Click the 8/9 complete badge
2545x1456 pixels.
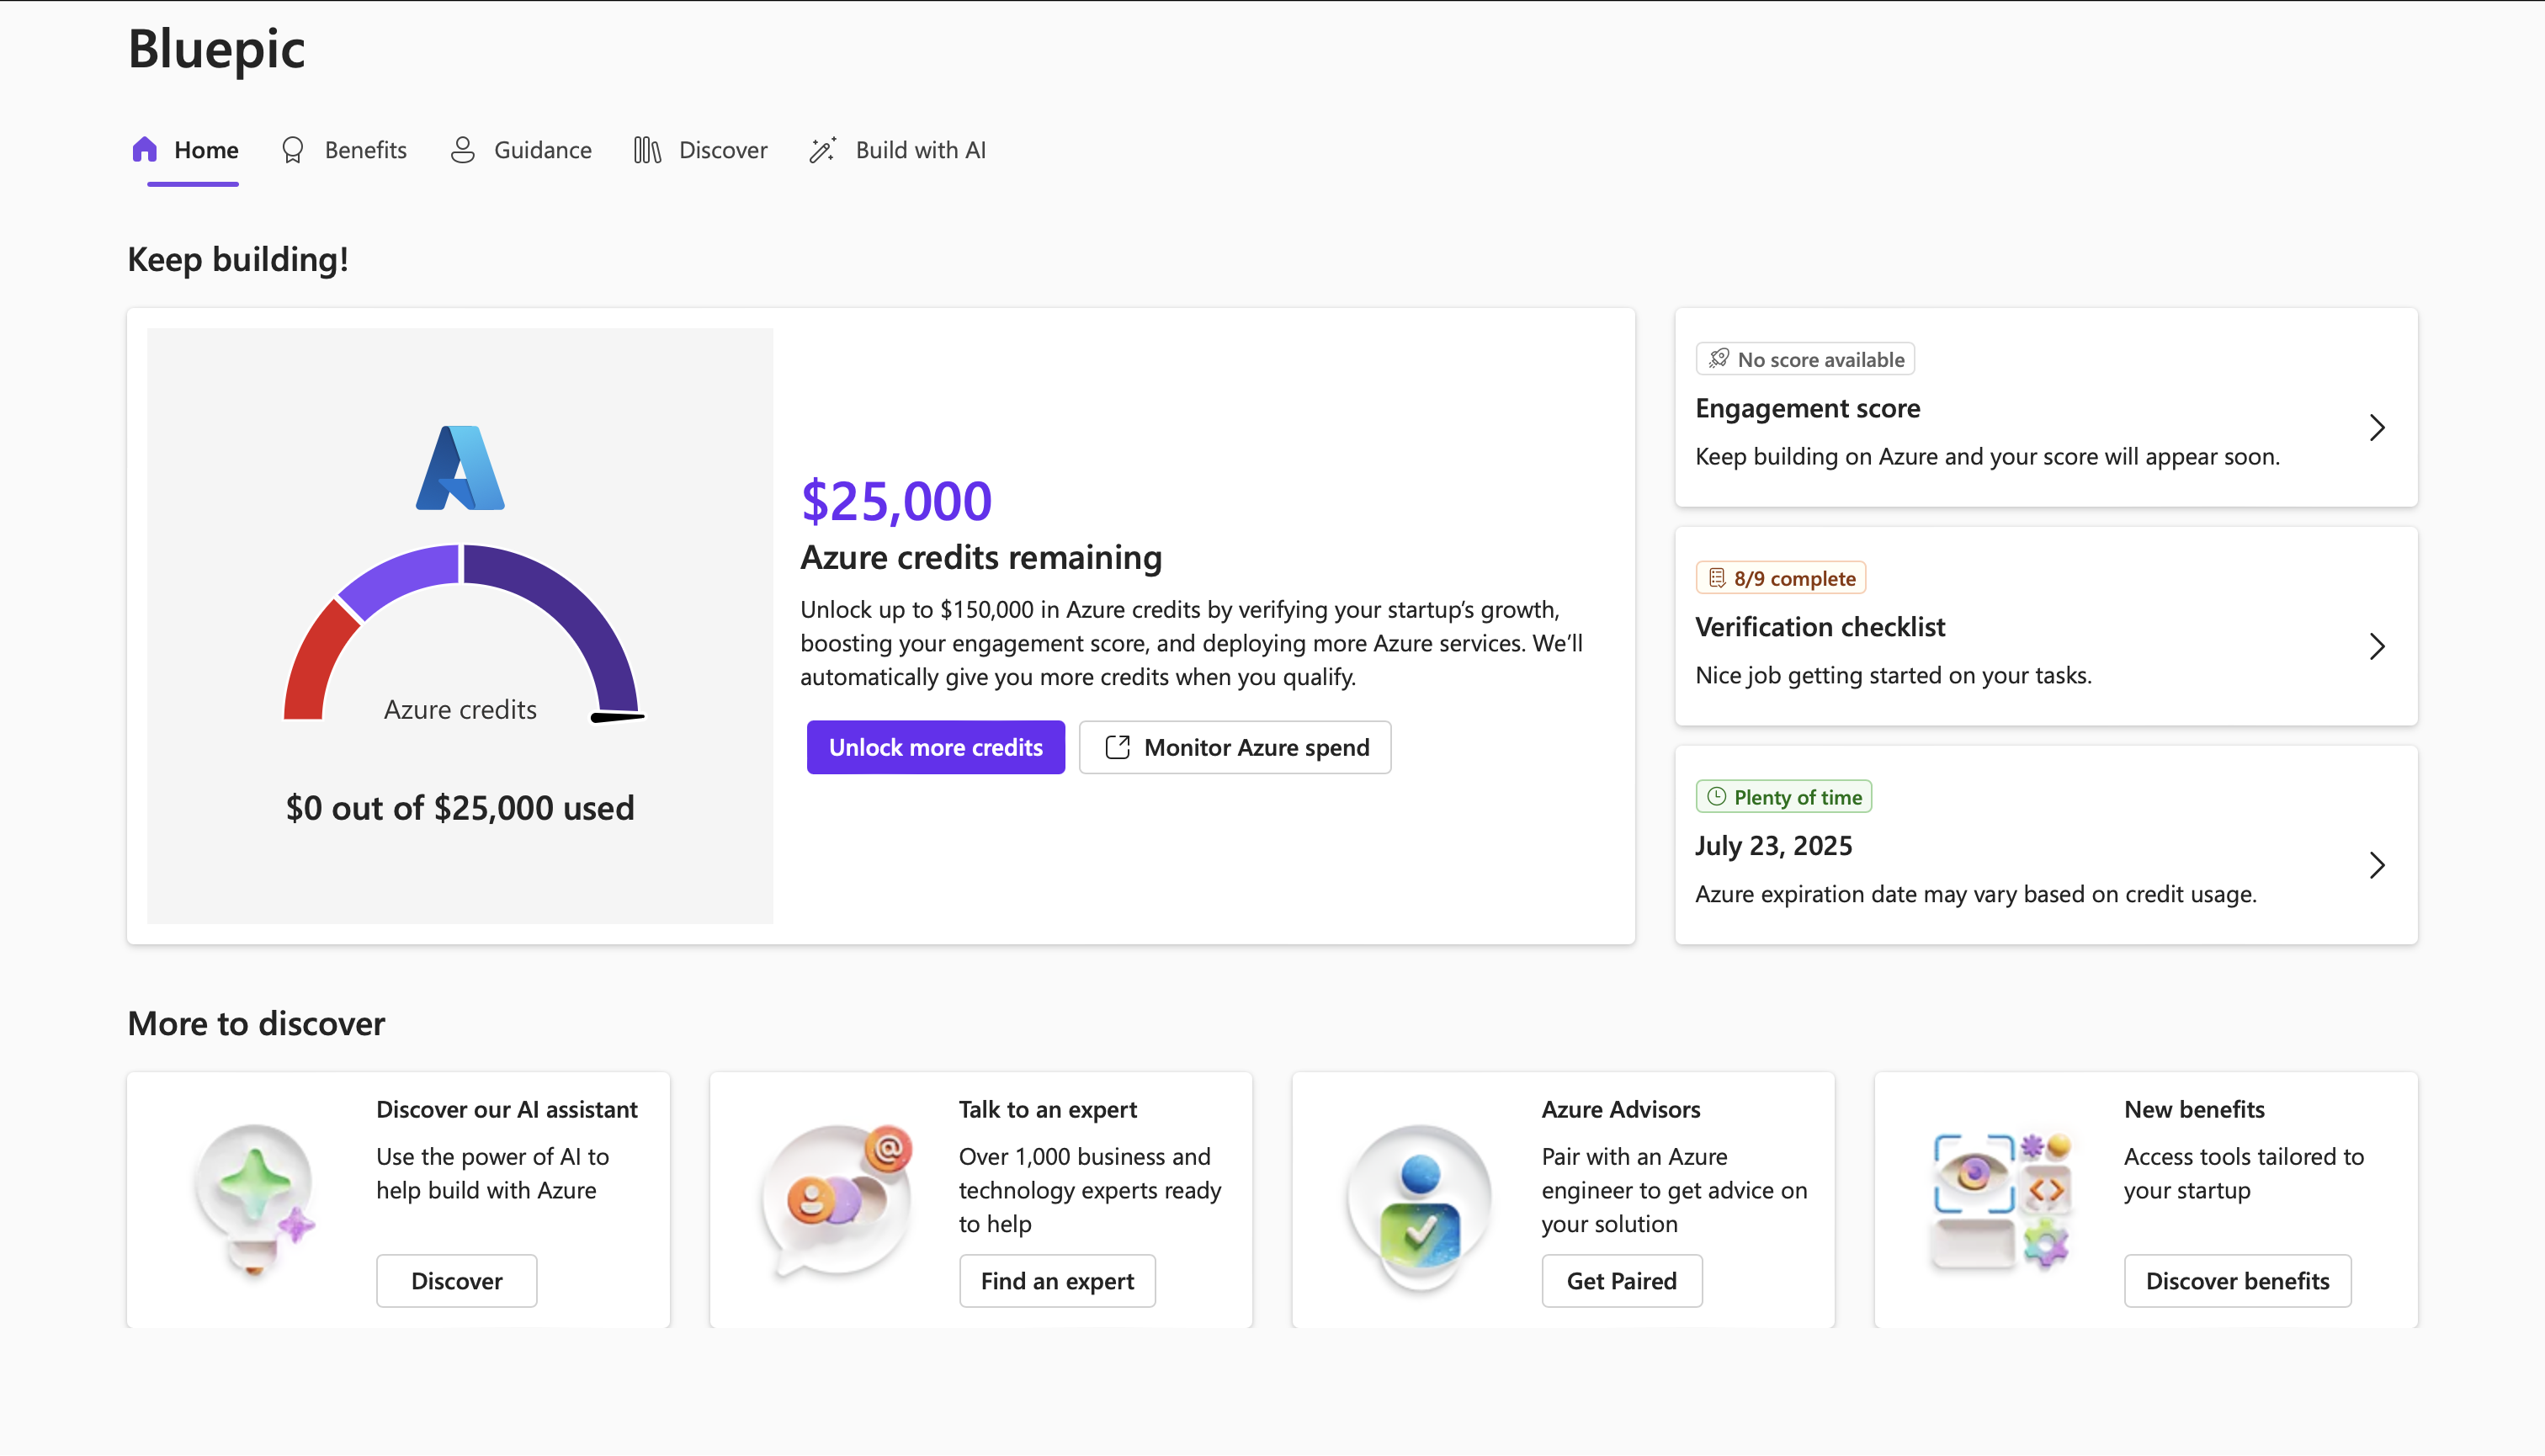click(1781, 578)
